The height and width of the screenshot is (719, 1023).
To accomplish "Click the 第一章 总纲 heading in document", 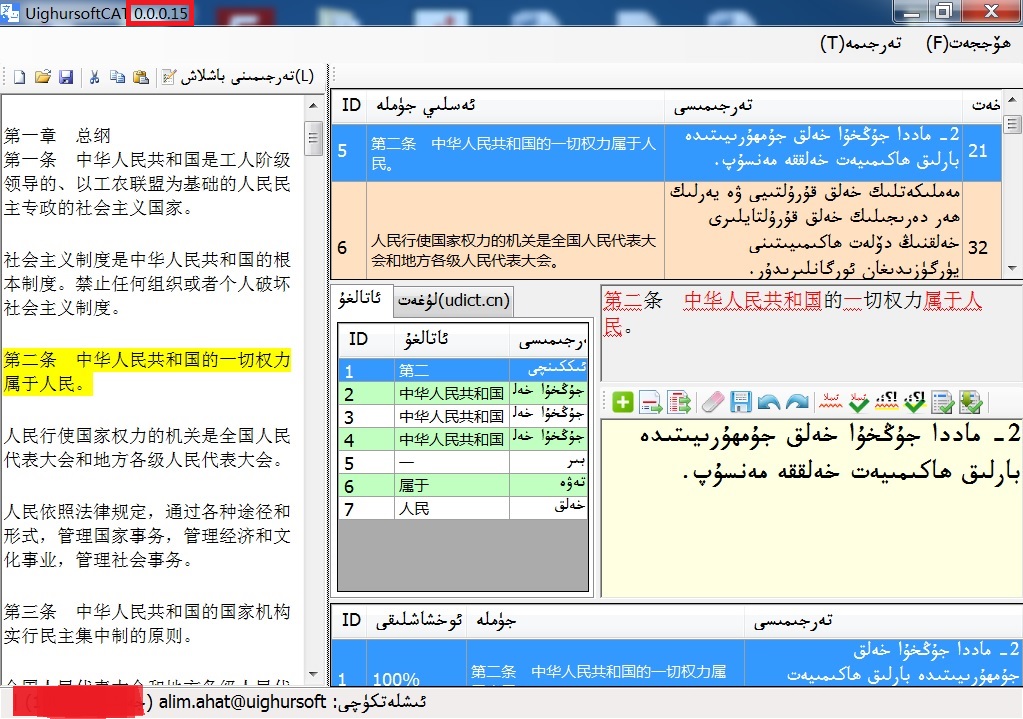I will [x=57, y=136].
